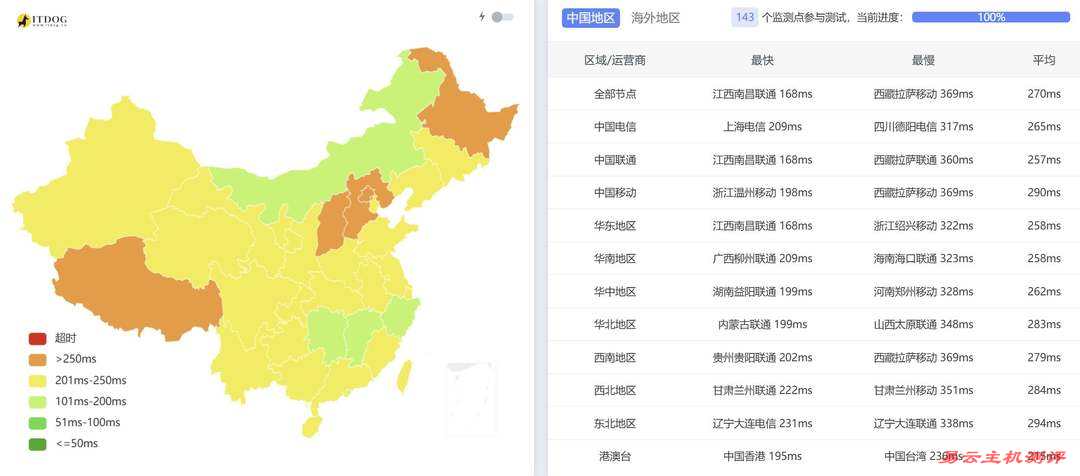Click the 100% progress bar
The width and height of the screenshot is (1080, 476).
(990, 17)
